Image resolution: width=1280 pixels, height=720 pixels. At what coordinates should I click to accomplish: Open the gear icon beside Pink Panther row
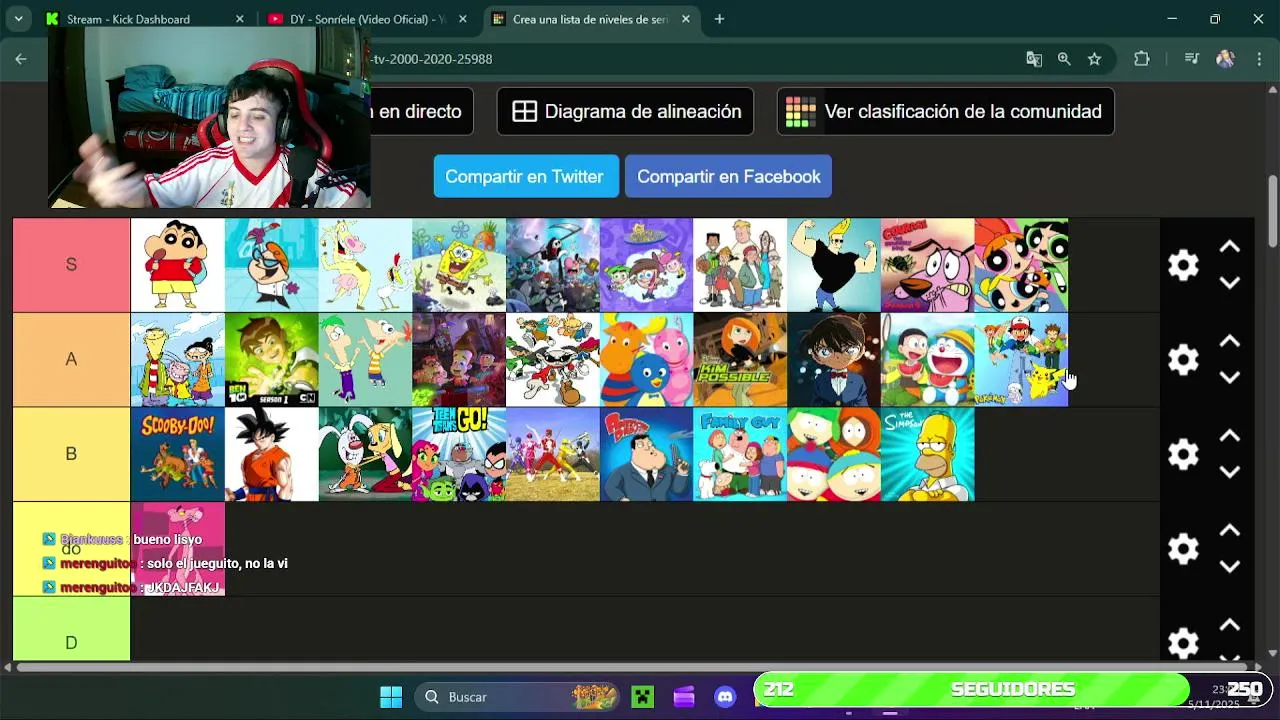click(1183, 548)
